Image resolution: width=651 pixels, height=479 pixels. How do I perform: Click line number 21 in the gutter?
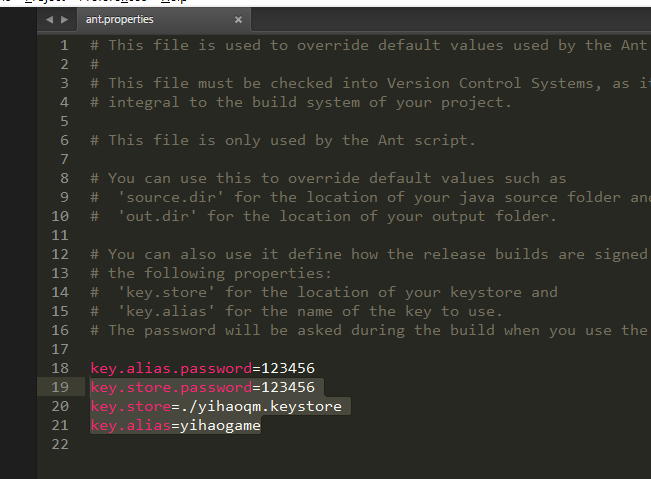pyautogui.click(x=60, y=425)
